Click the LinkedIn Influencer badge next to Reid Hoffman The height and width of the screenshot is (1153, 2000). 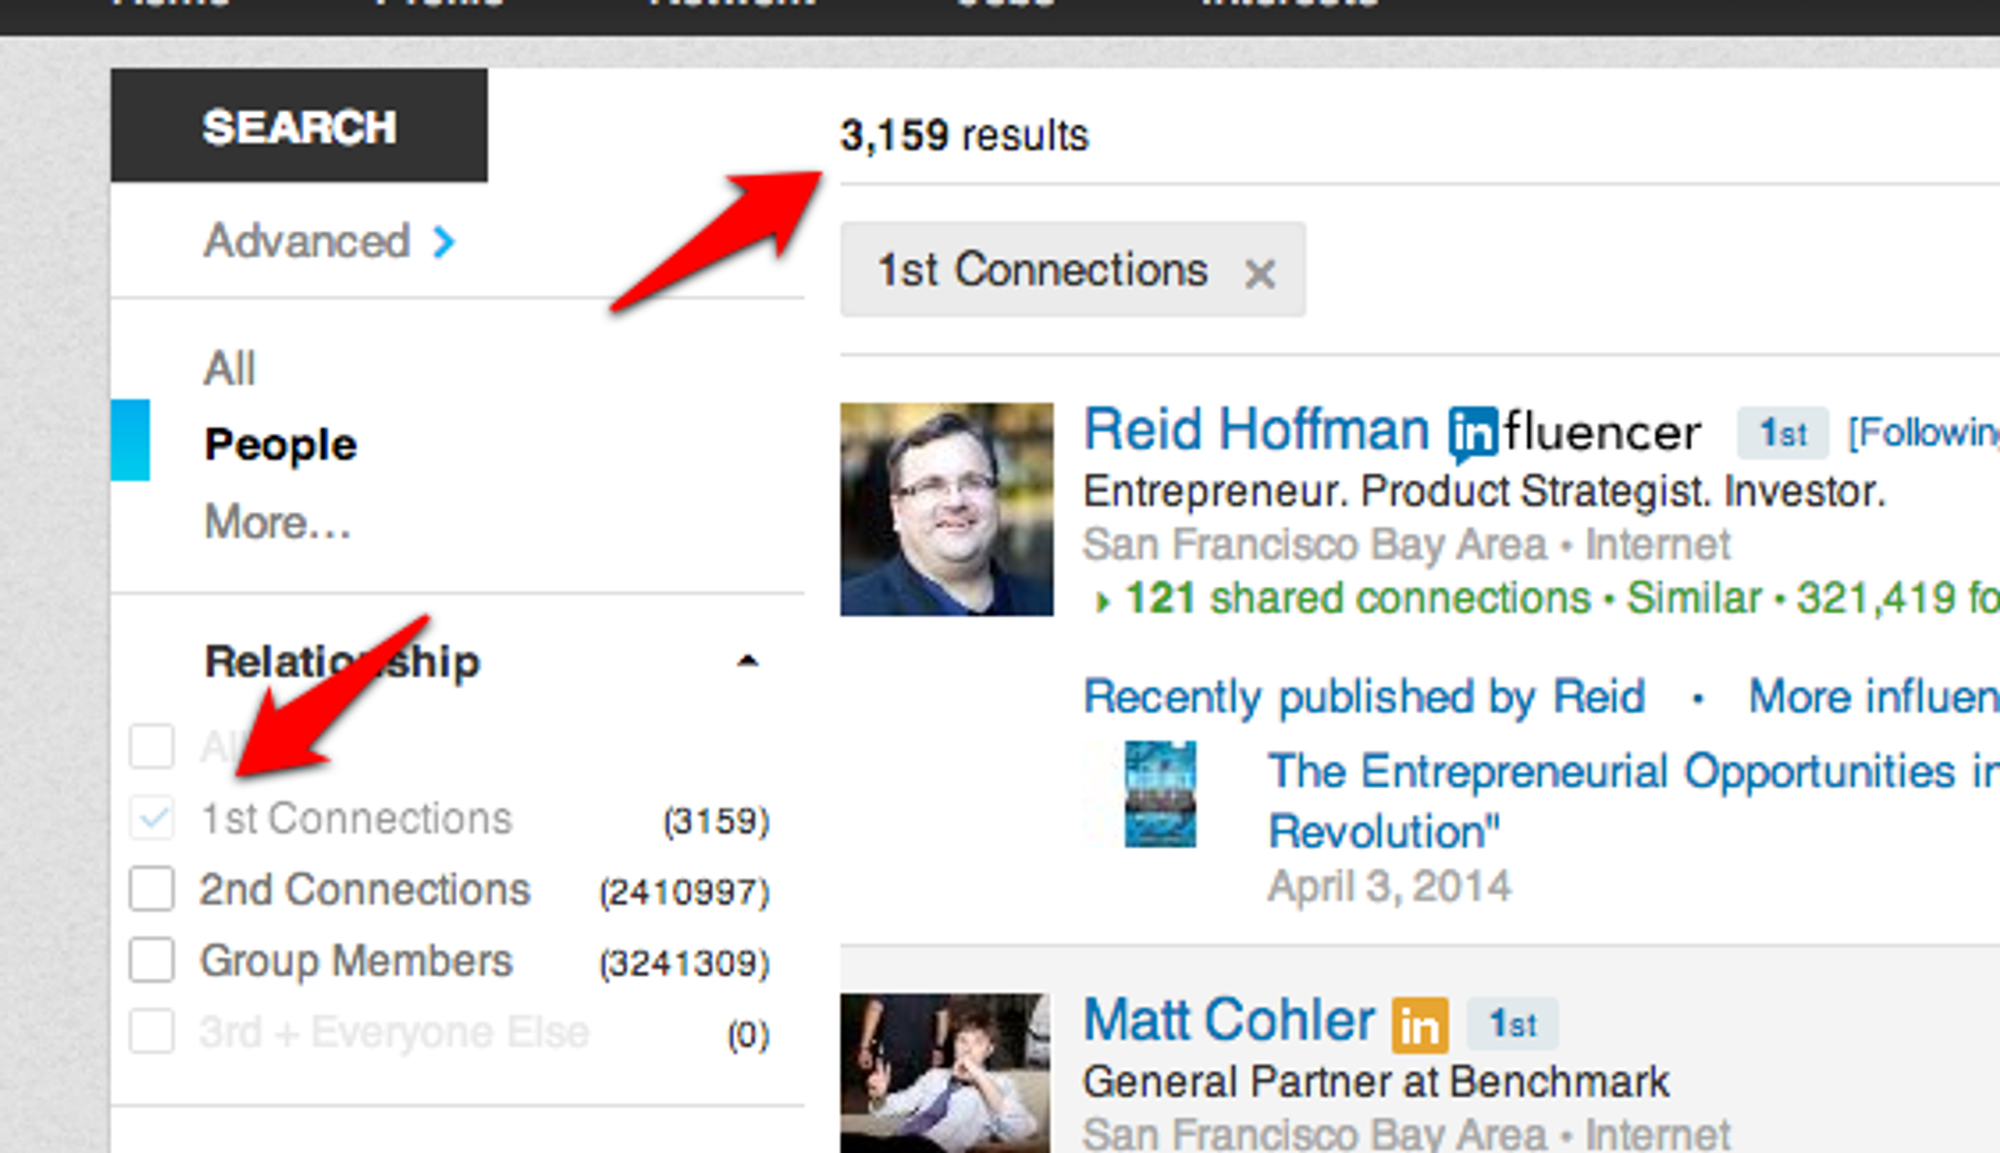click(x=1574, y=433)
